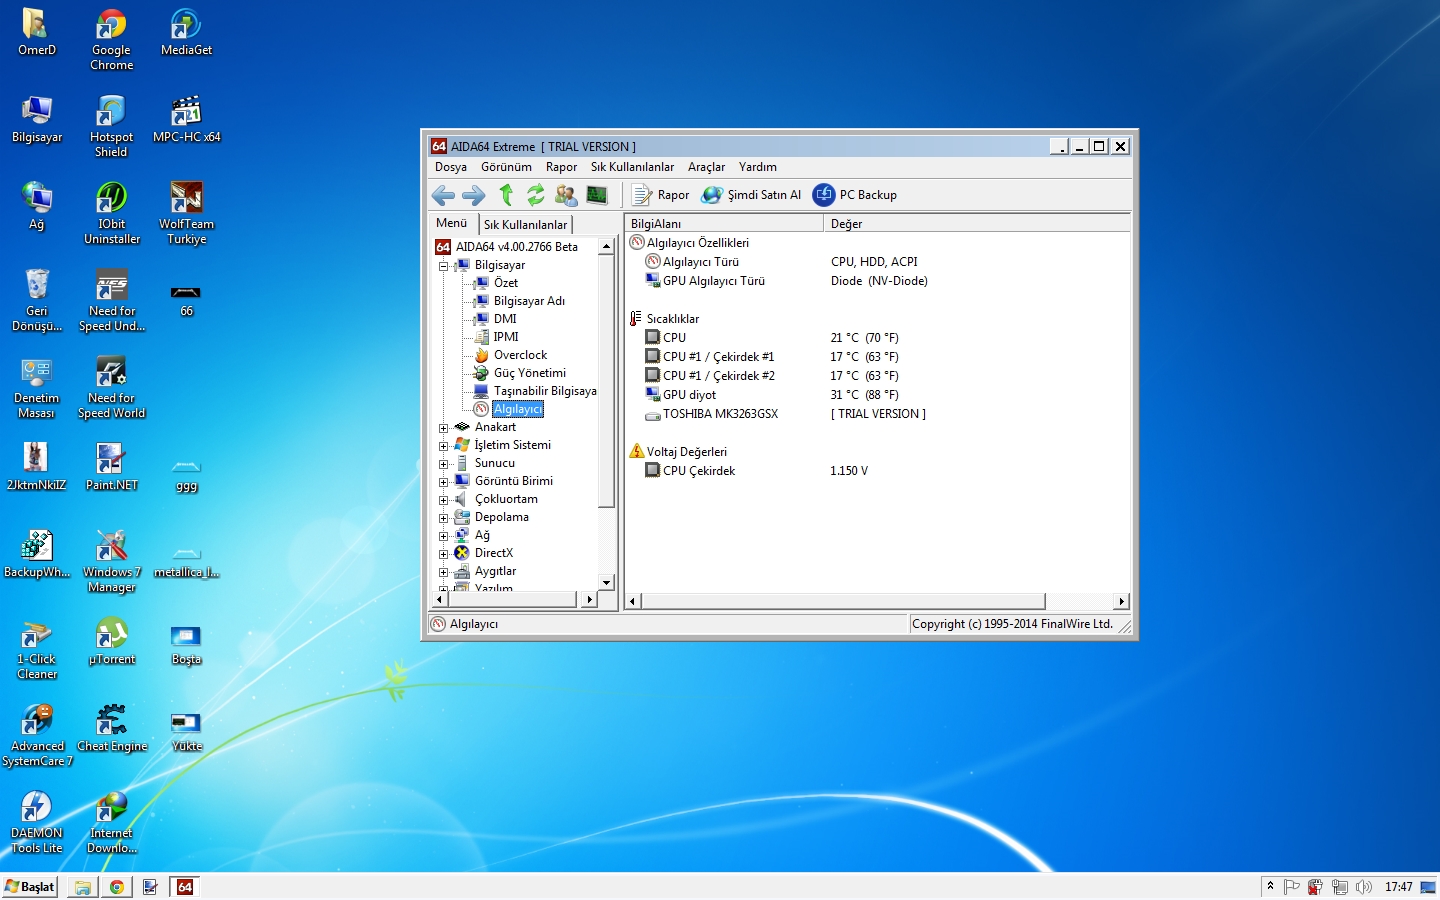
Task: Click the Chrome icon in taskbar
Action: tap(117, 887)
